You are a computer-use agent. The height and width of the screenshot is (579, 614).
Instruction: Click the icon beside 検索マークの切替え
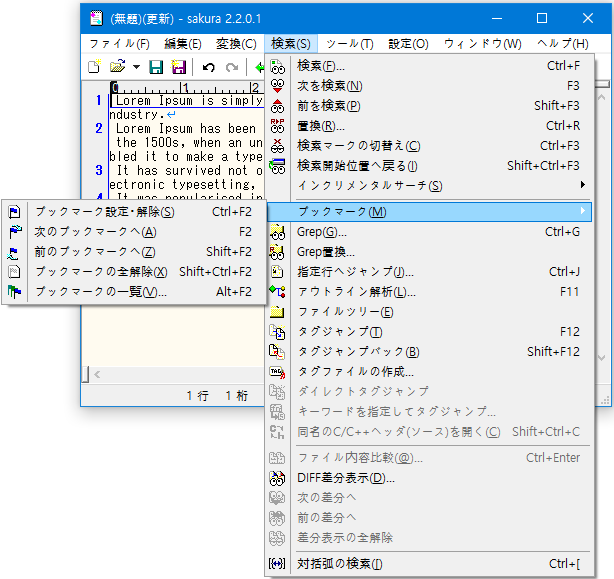coord(278,146)
